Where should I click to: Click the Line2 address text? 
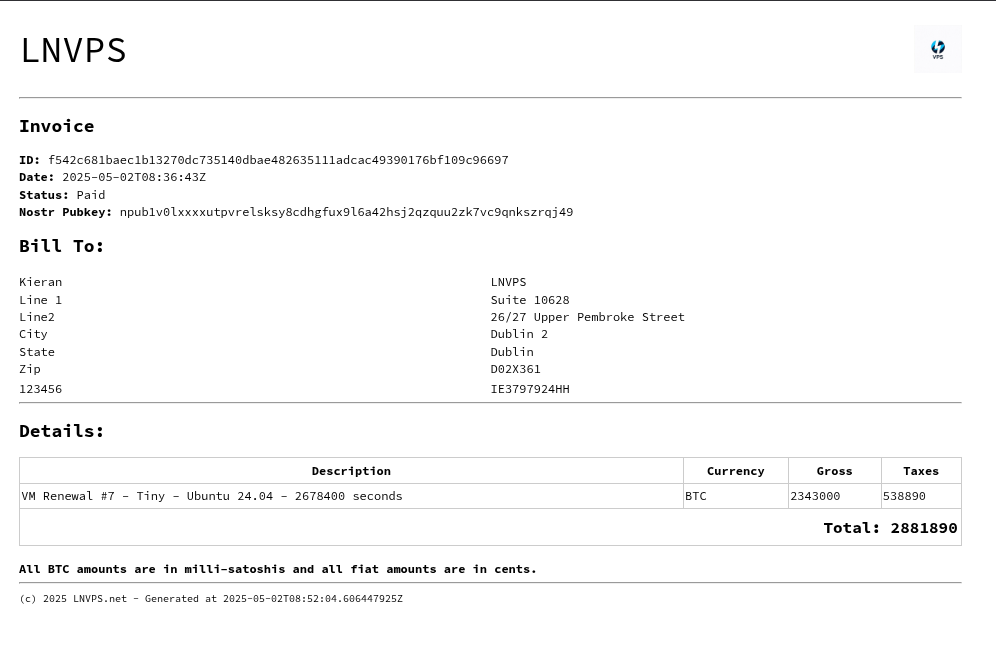[37, 317]
